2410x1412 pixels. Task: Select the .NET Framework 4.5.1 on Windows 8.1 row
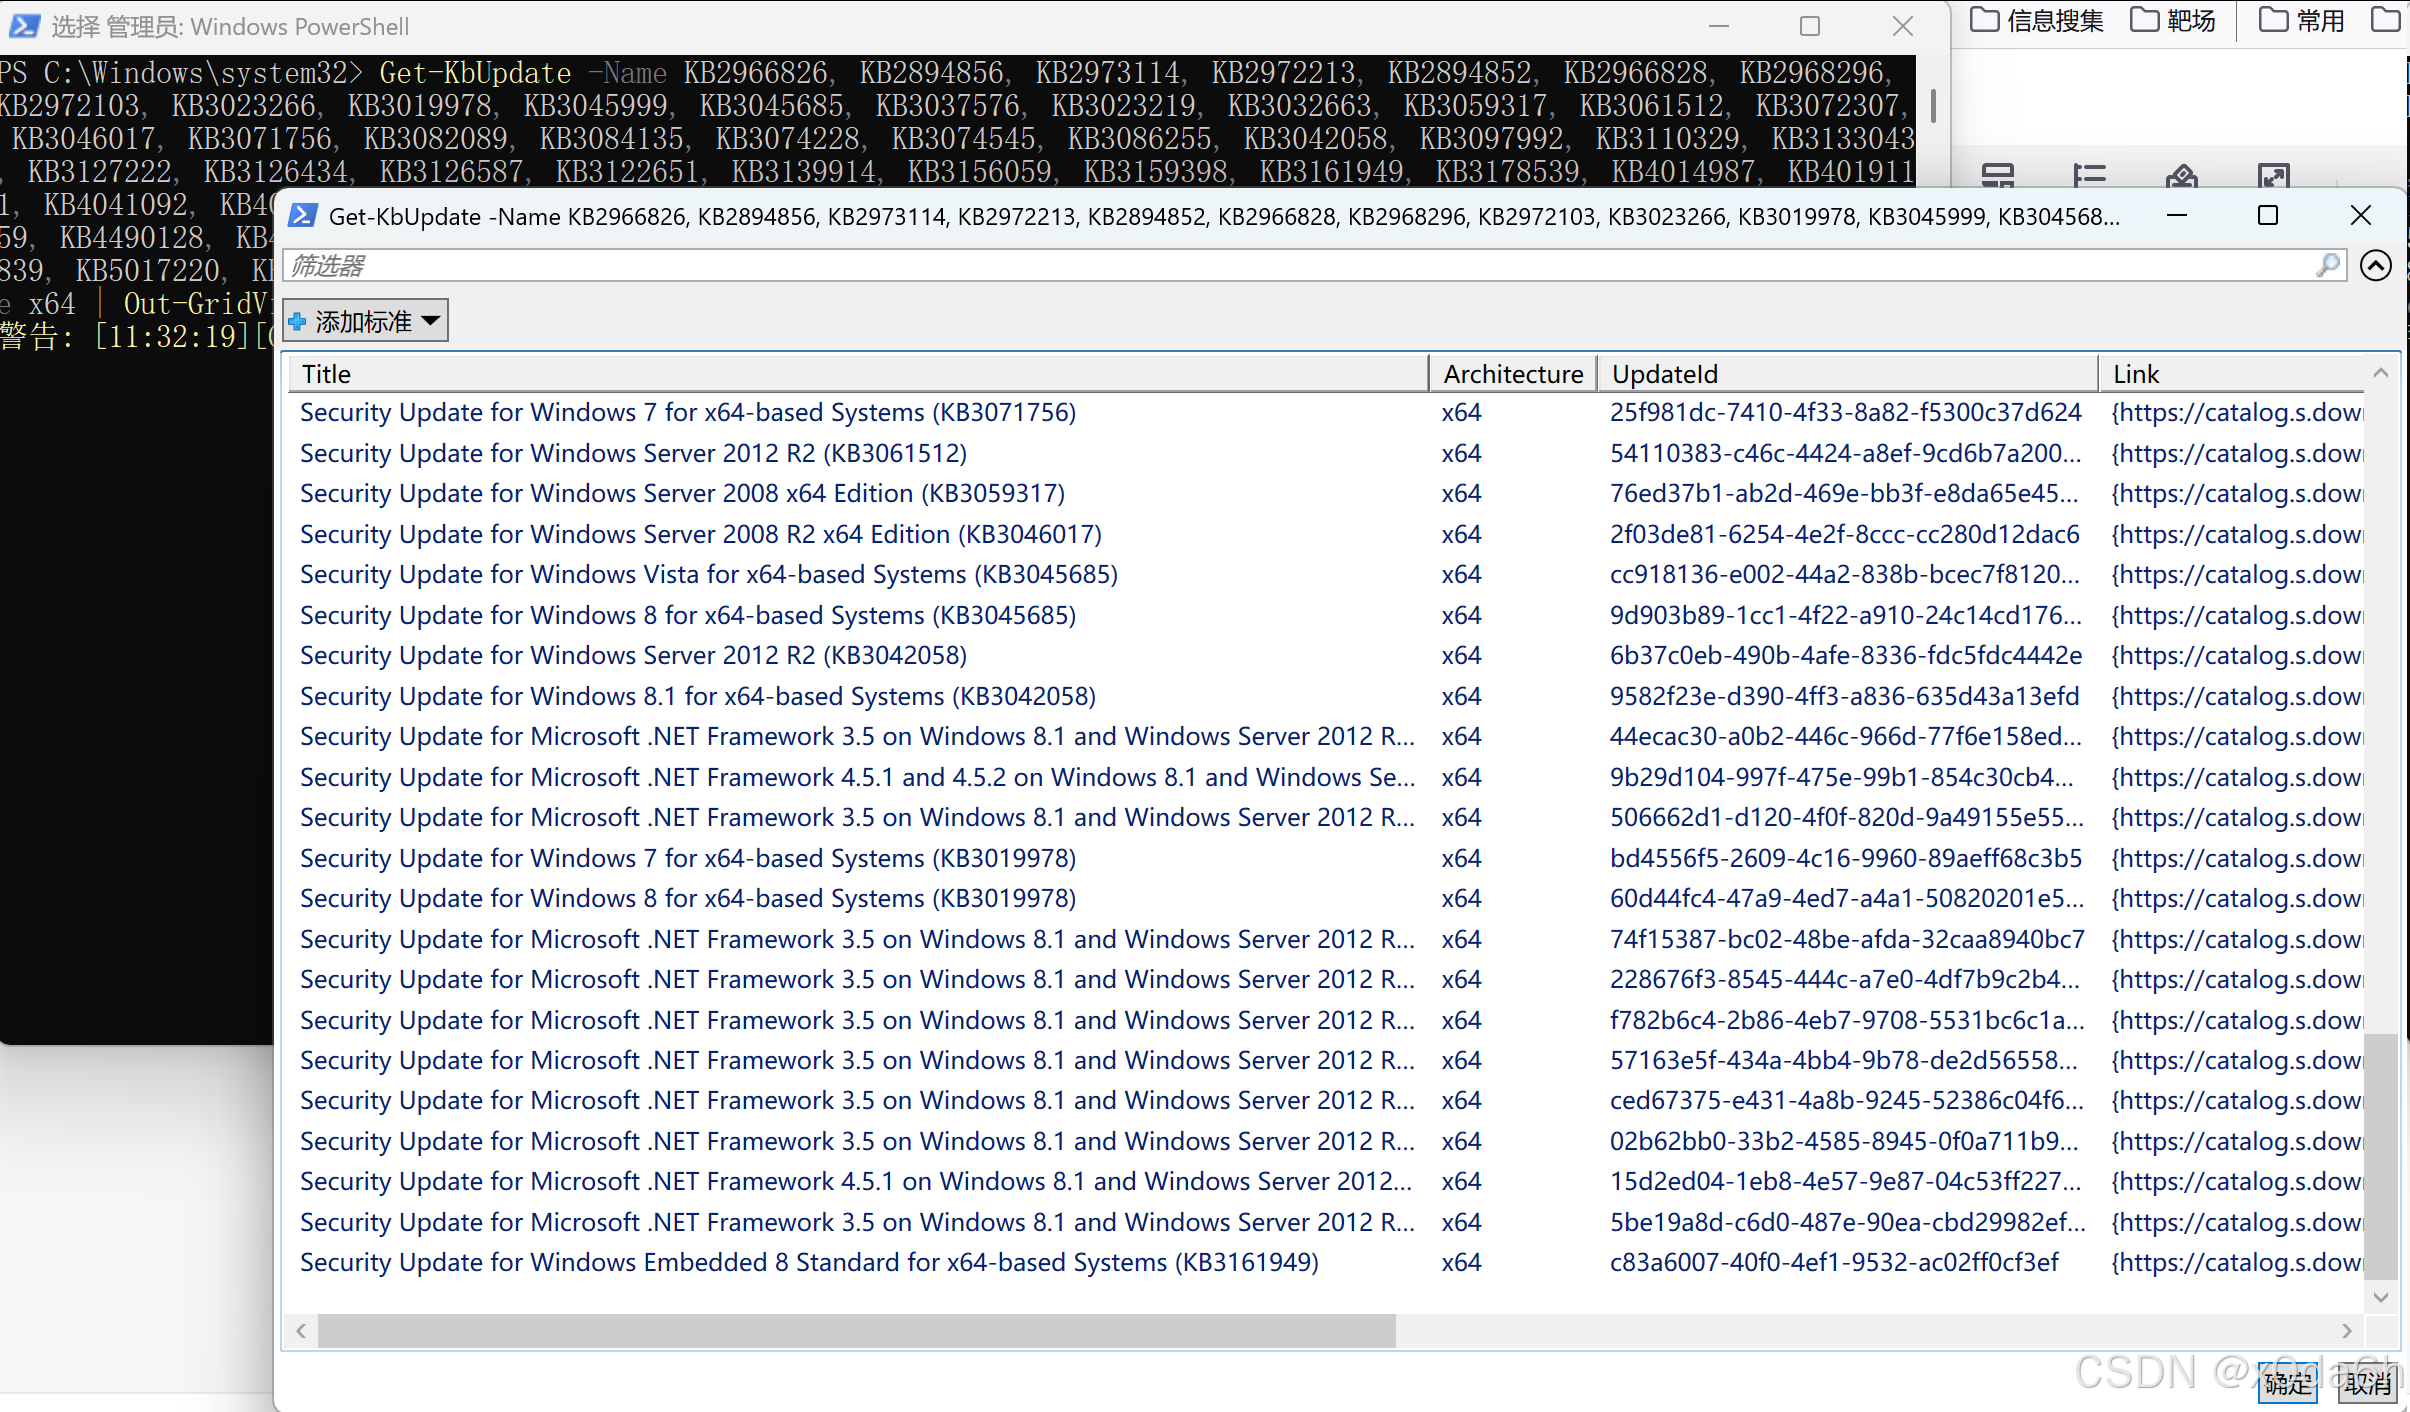tap(1326, 1182)
